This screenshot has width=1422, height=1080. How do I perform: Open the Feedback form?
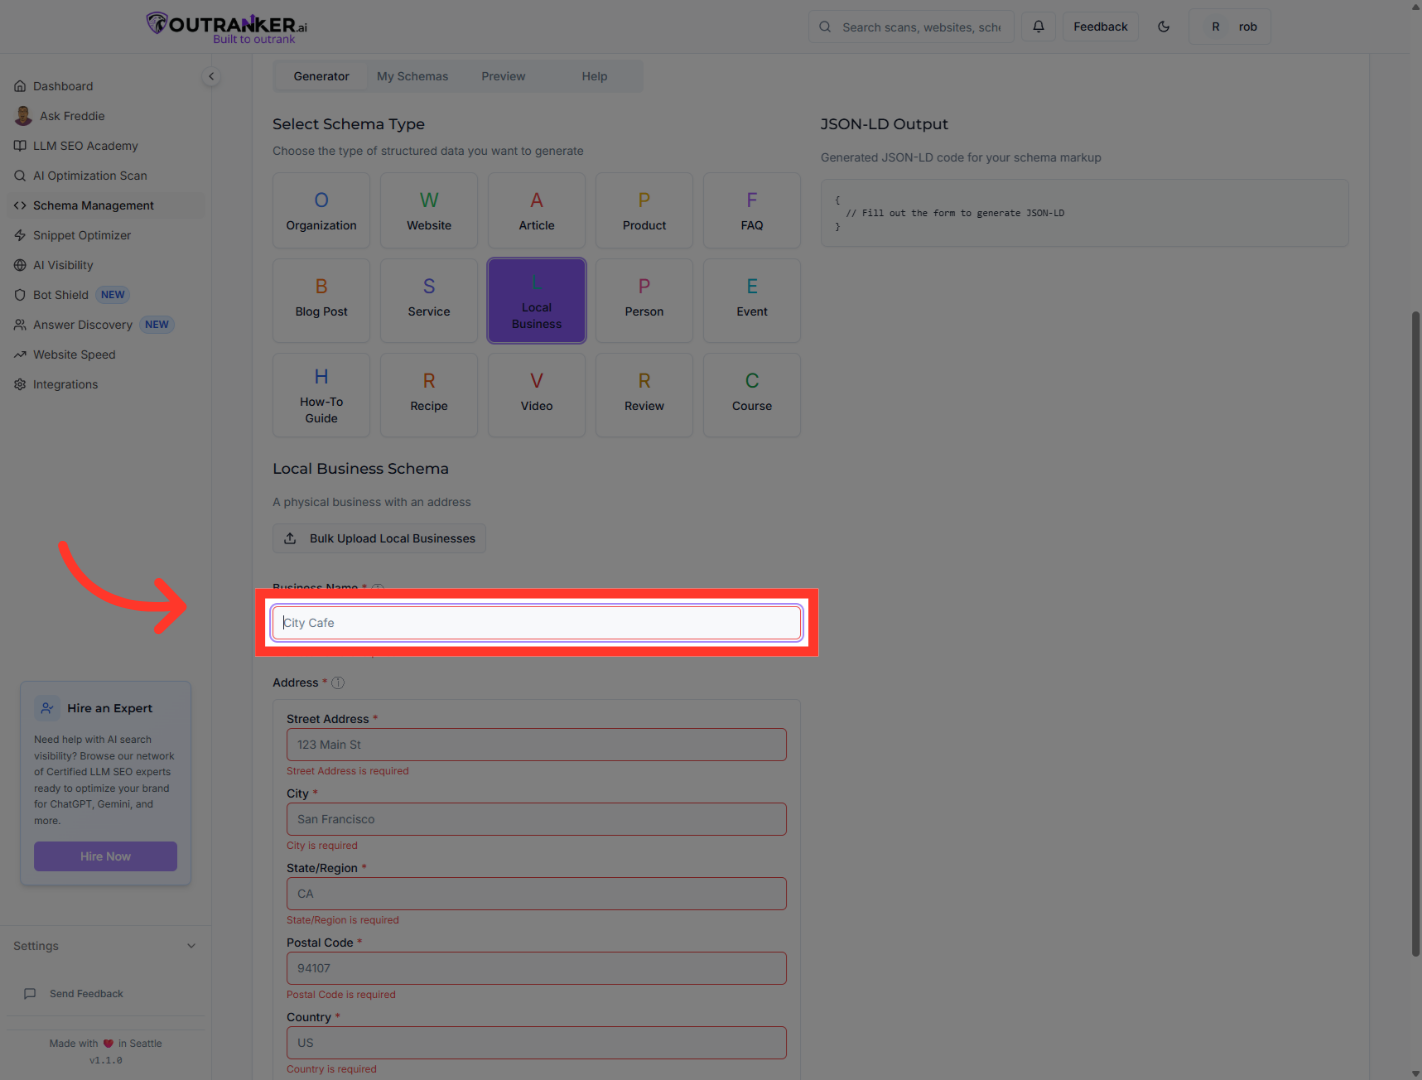point(1100,26)
